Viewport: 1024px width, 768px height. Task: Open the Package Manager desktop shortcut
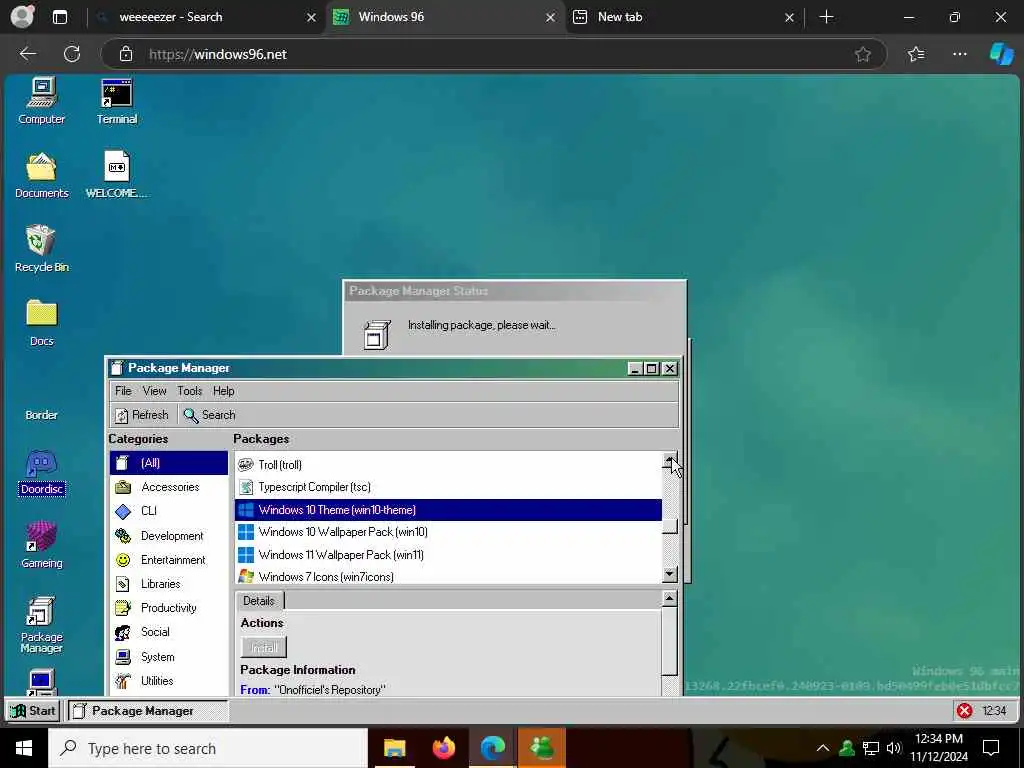pyautogui.click(x=42, y=624)
